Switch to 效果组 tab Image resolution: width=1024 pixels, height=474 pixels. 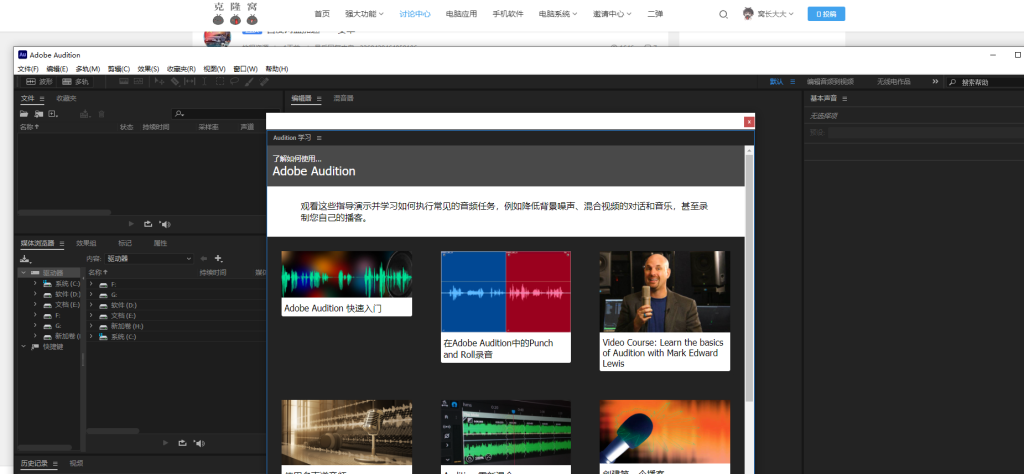pos(86,243)
